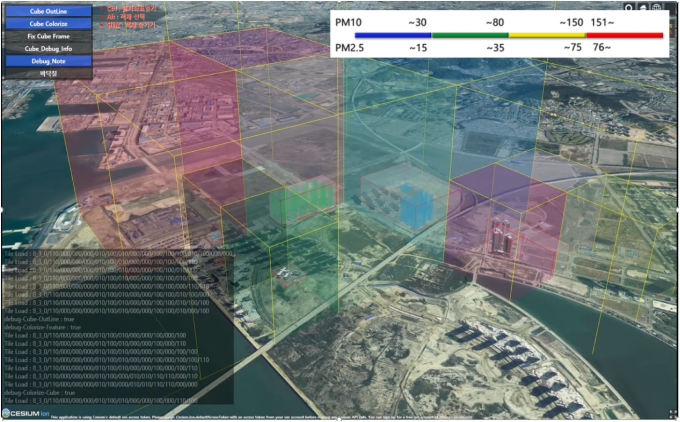Toggle the Cube OutLine button
This screenshot has height=422, width=680.
(x=48, y=10)
